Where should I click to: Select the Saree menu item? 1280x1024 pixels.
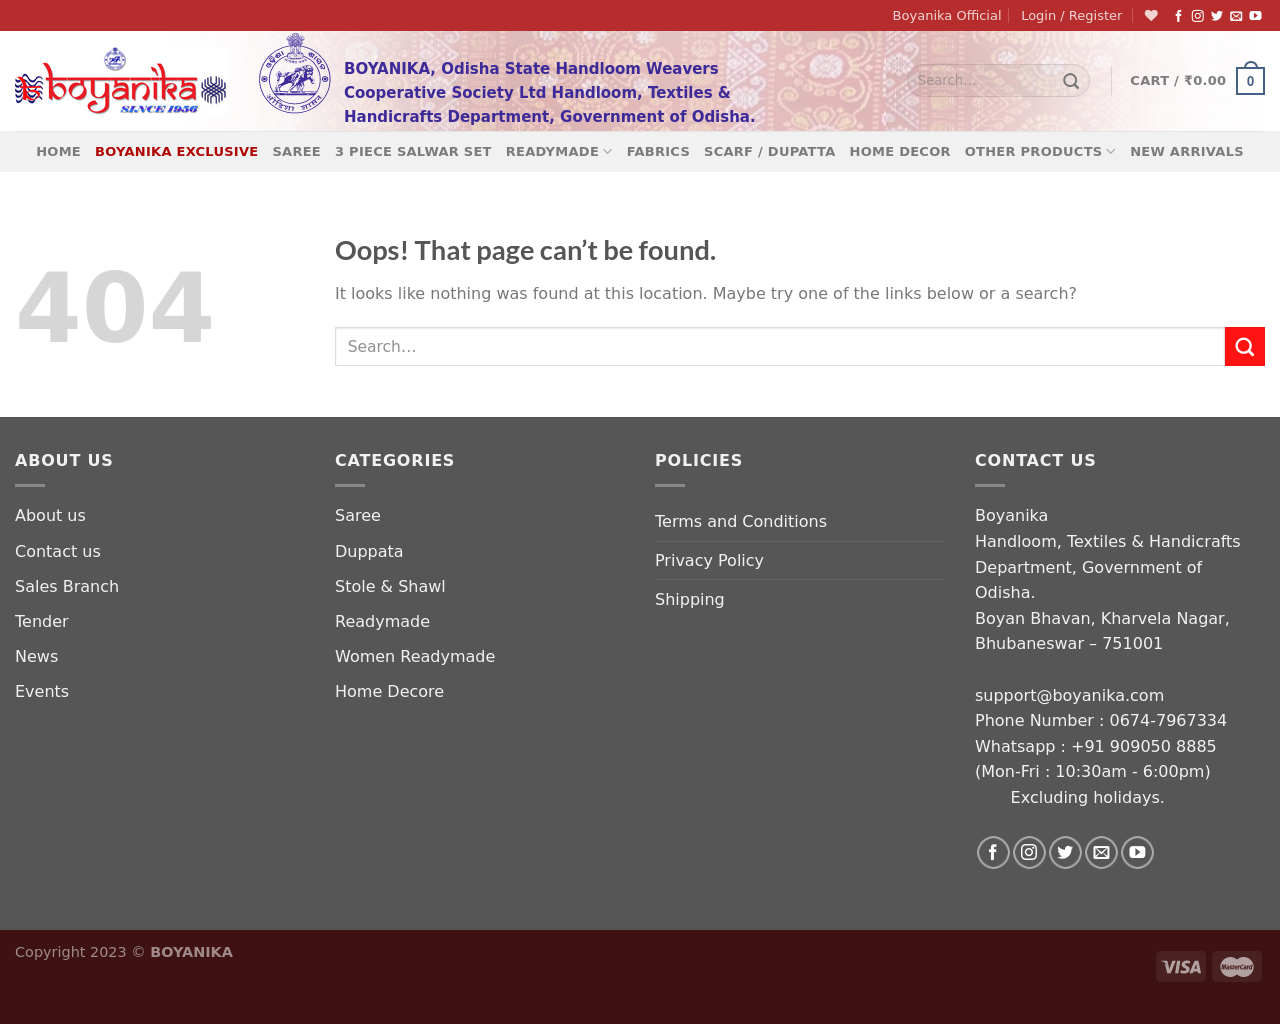coord(297,152)
